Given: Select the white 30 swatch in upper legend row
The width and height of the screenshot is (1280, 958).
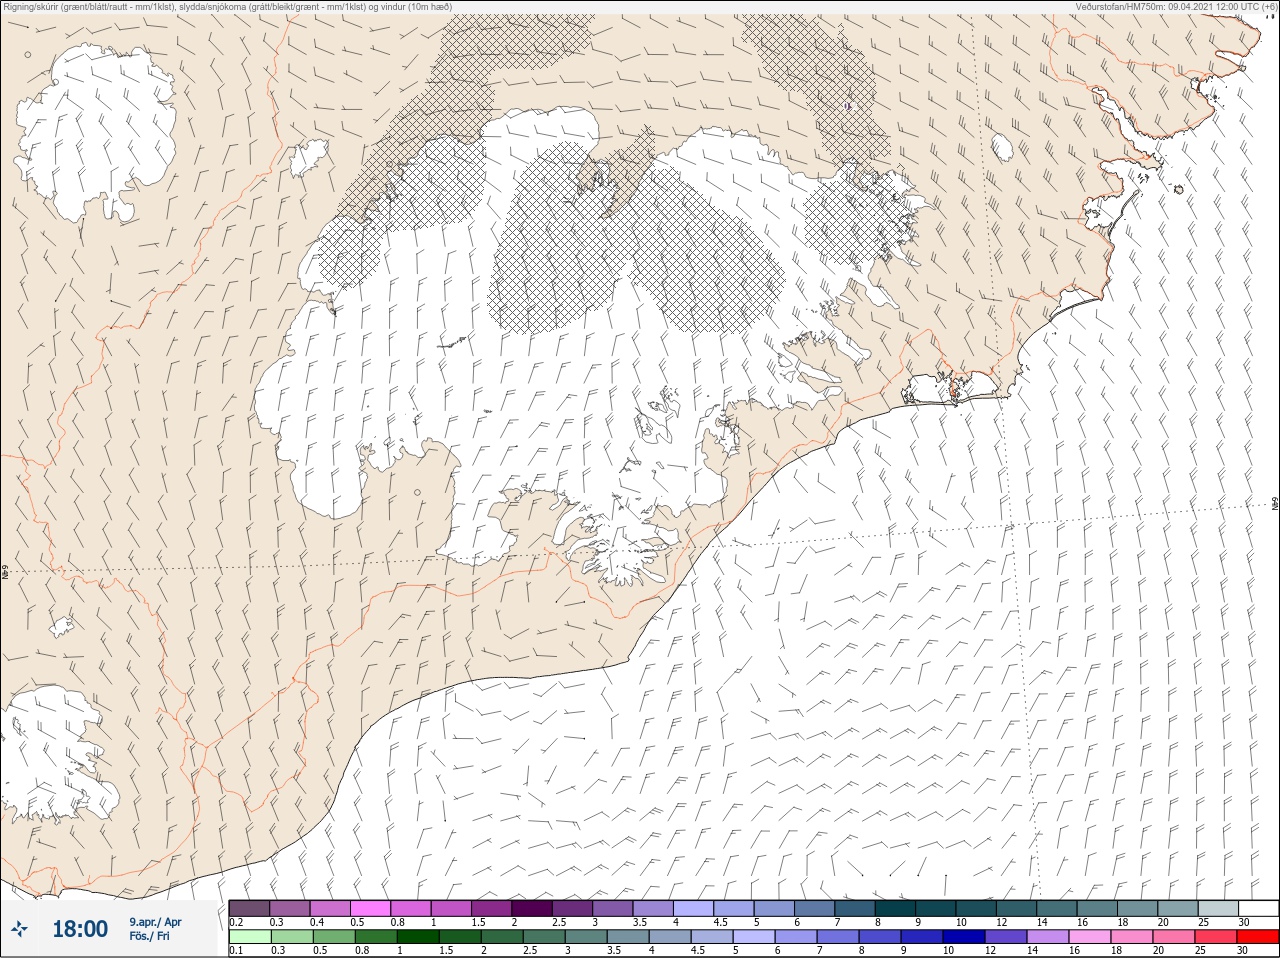Looking at the screenshot, I should pos(1258,908).
